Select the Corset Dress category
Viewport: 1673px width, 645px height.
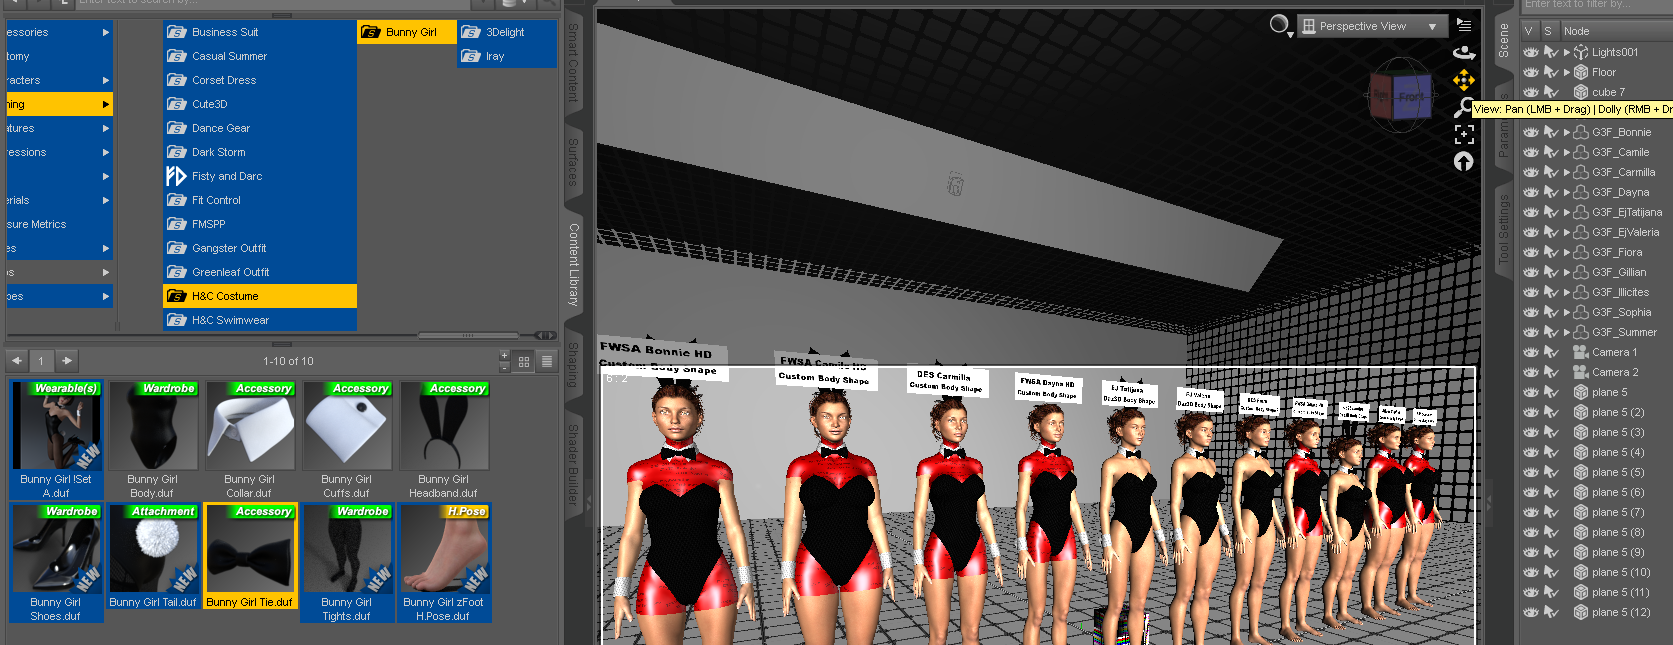point(260,80)
